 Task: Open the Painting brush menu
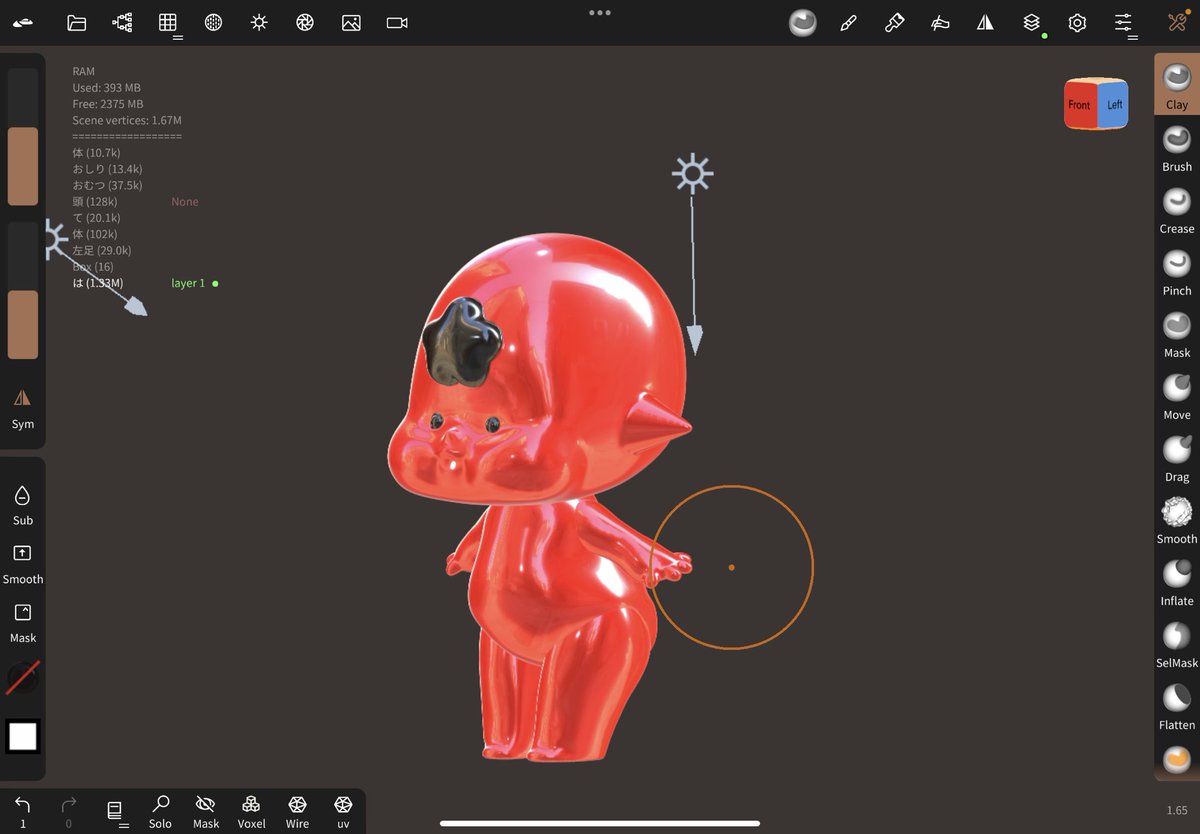click(x=894, y=22)
